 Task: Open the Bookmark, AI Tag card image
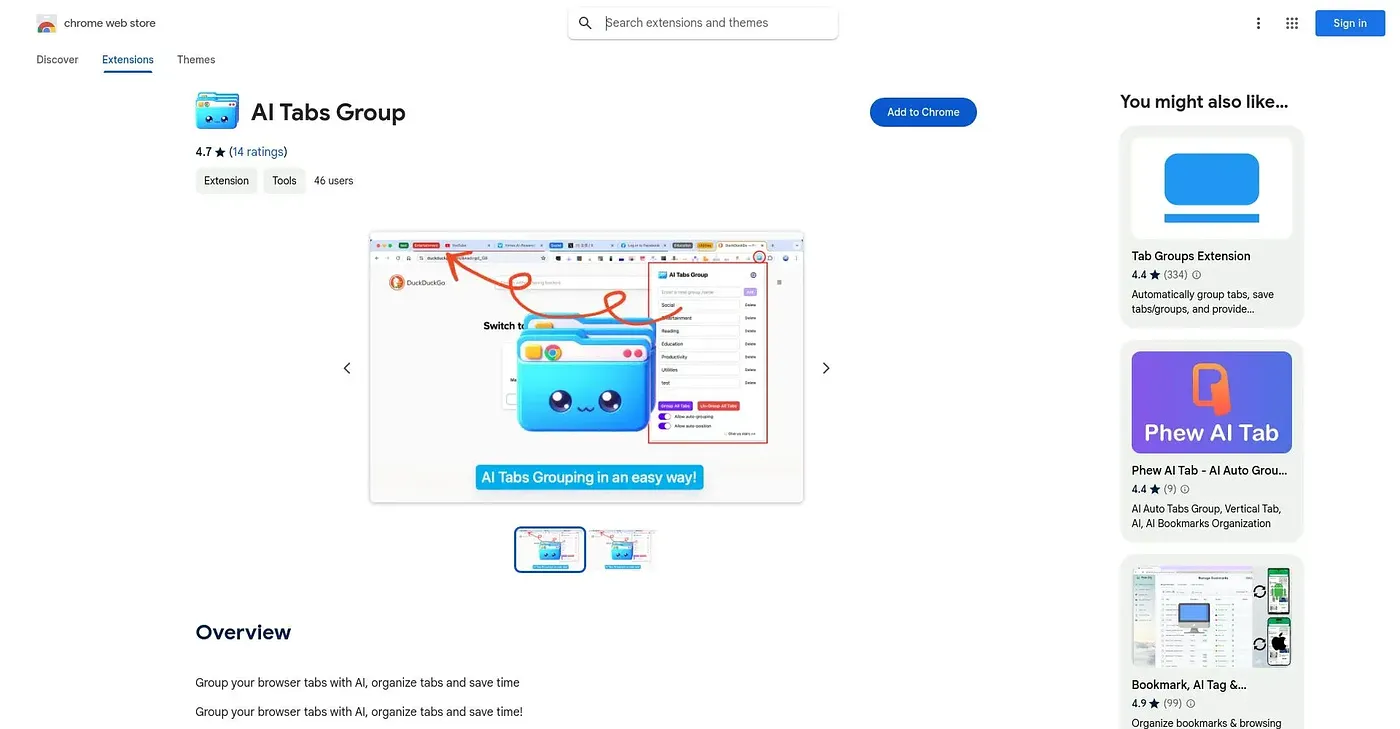pyautogui.click(x=1212, y=617)
